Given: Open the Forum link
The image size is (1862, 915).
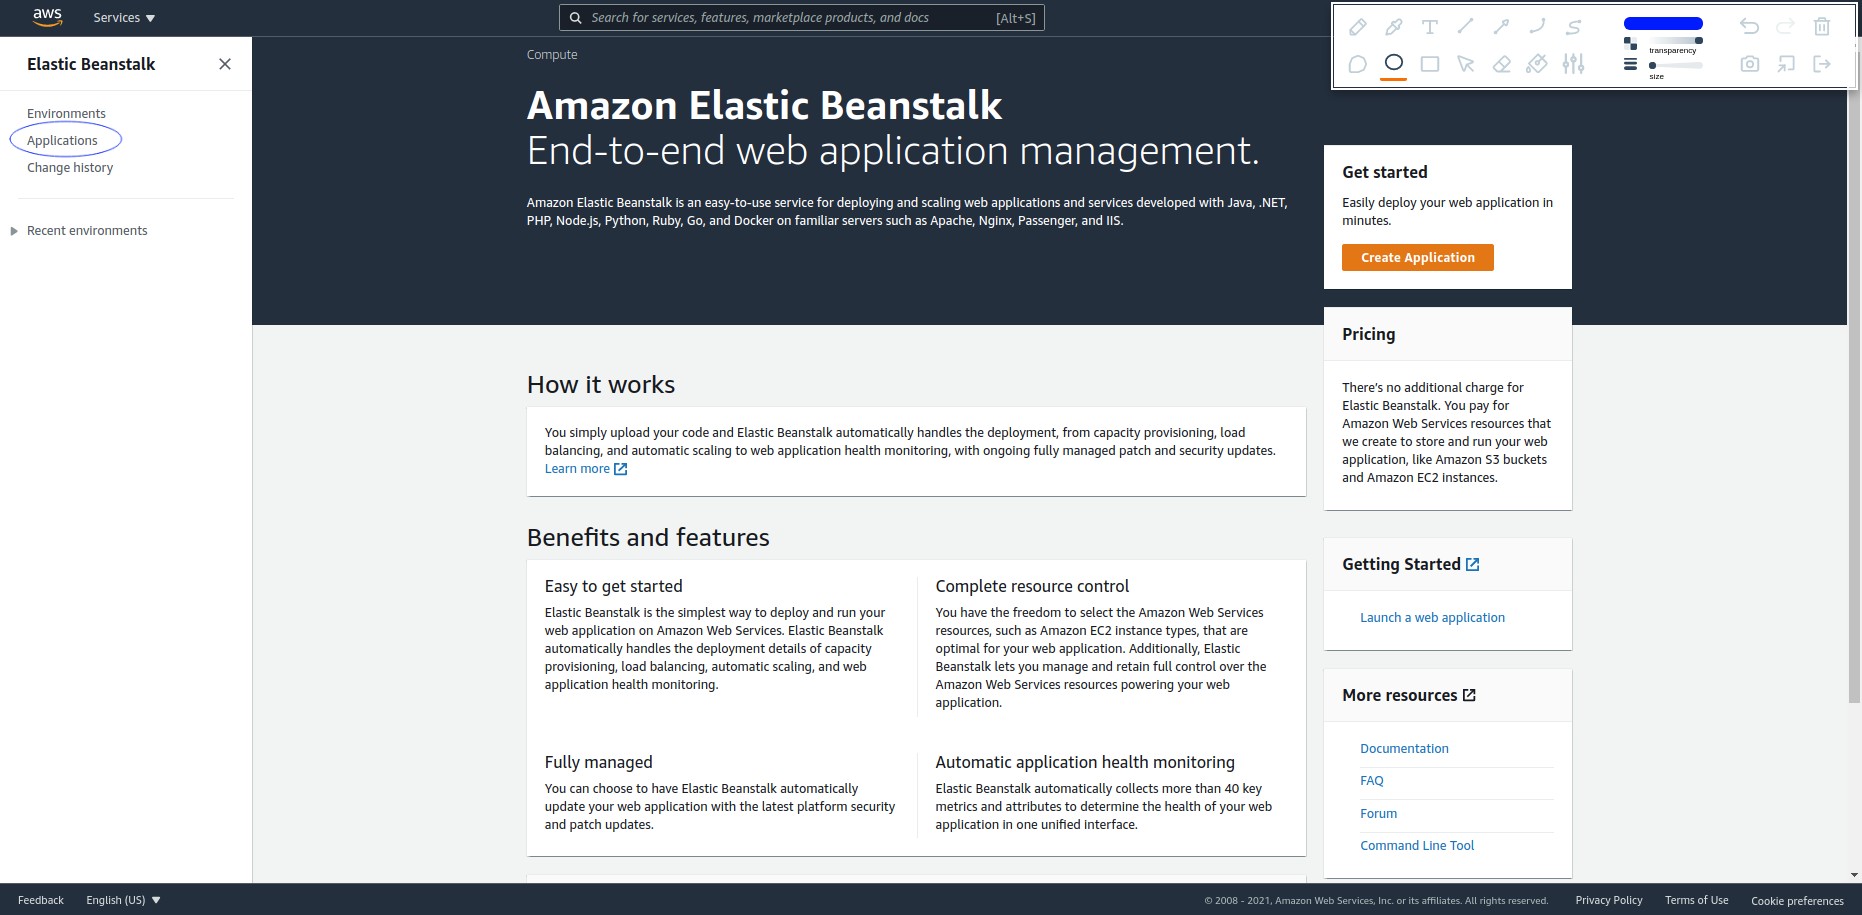Looking at the screenshot, I should (x=1378, y=813).
